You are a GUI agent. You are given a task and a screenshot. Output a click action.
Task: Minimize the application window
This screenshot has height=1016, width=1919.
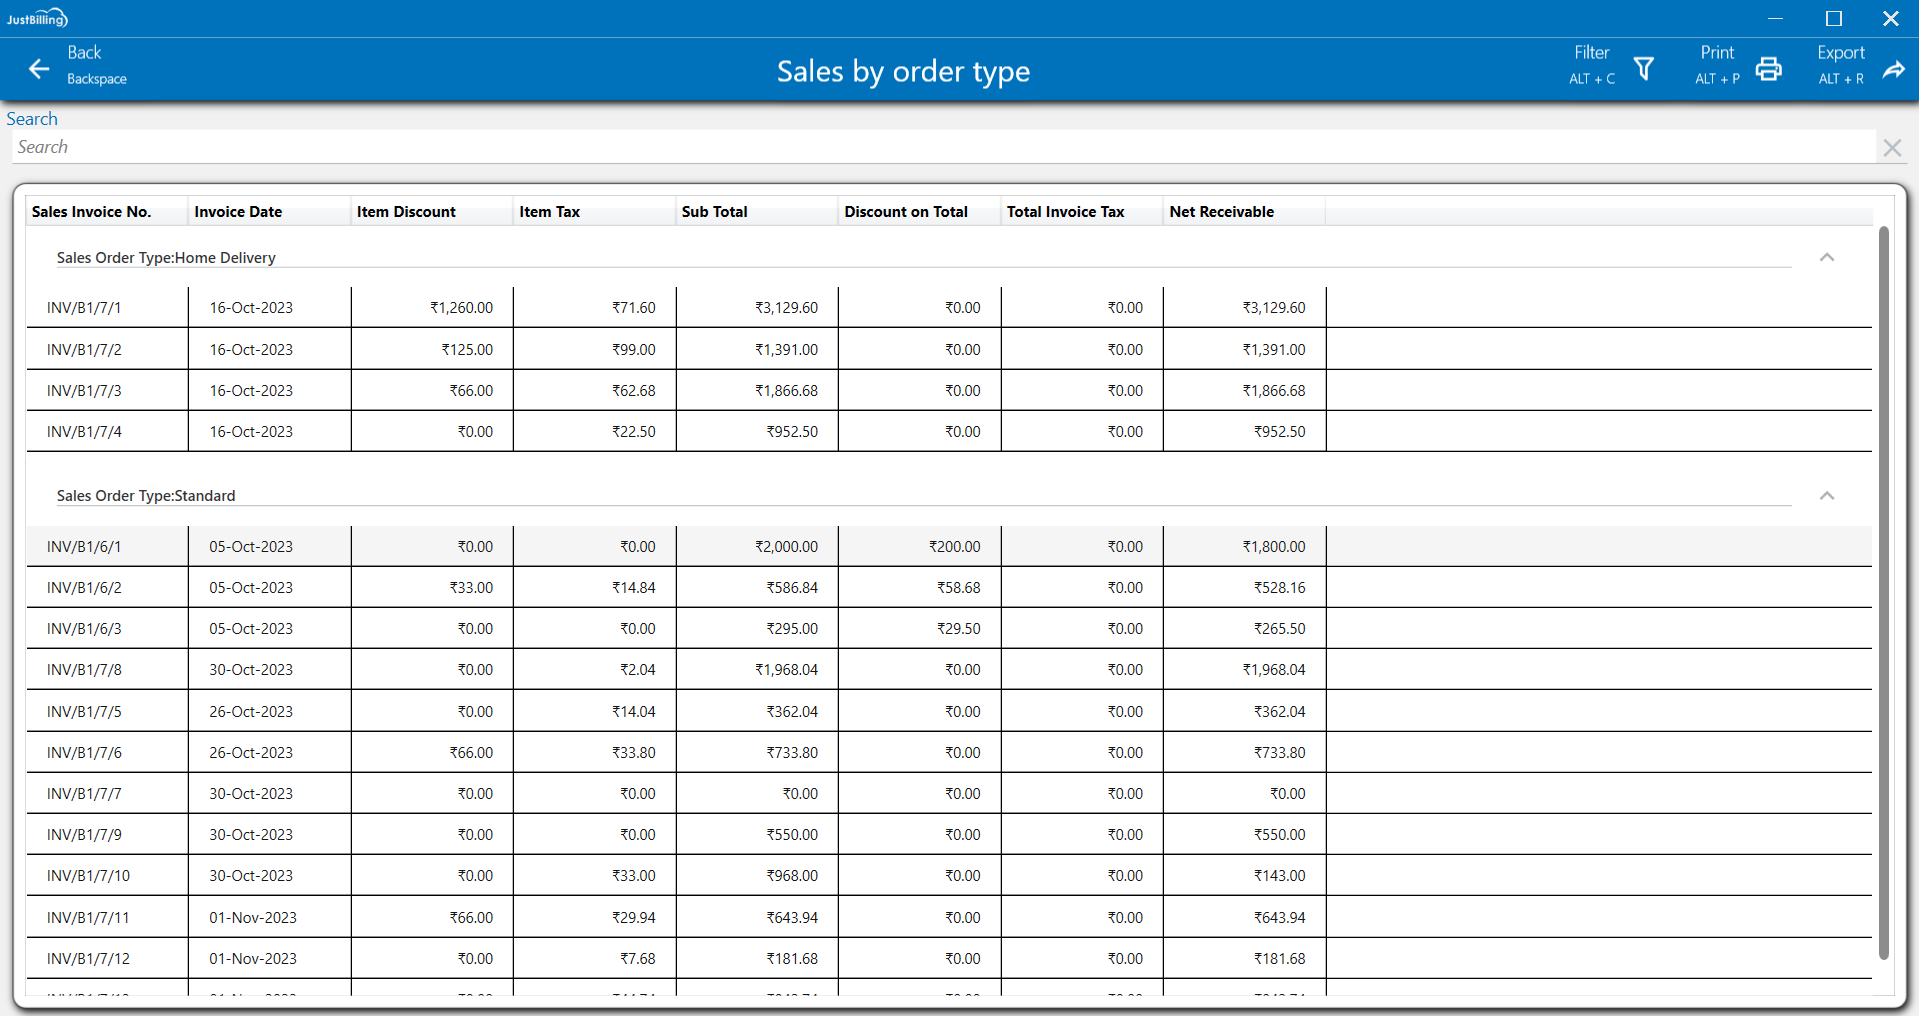pos(1775,19)
